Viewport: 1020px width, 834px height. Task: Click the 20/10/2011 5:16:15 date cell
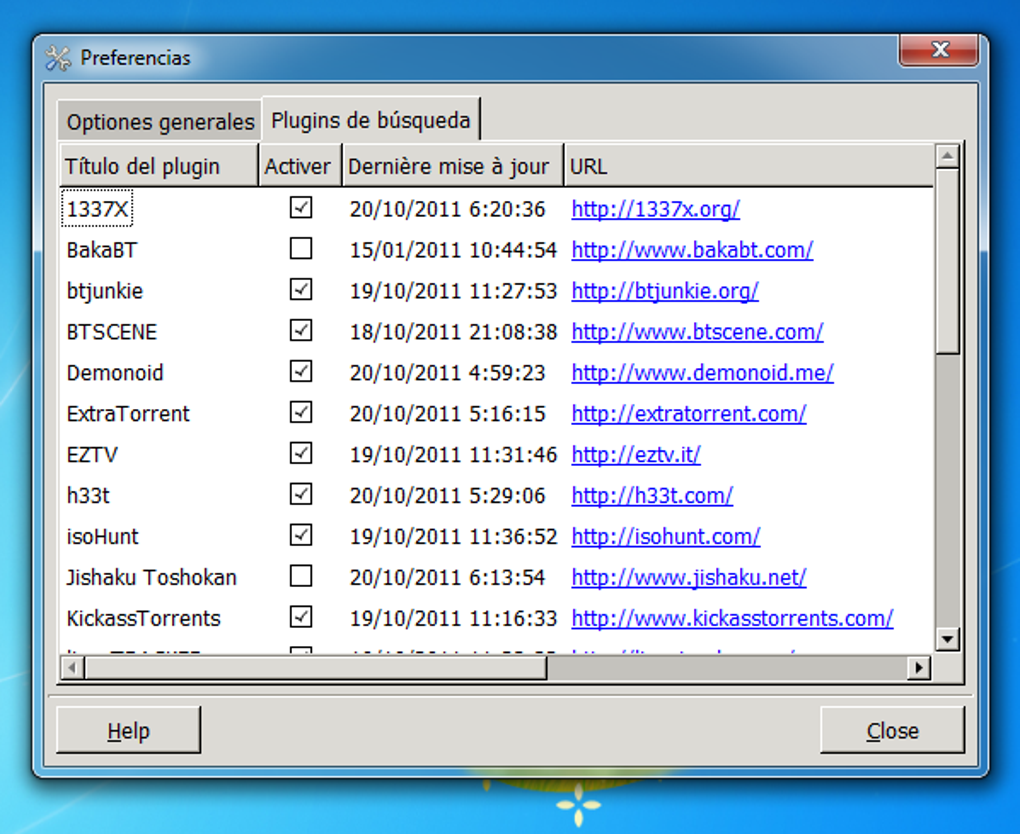[x=448, y=414]
